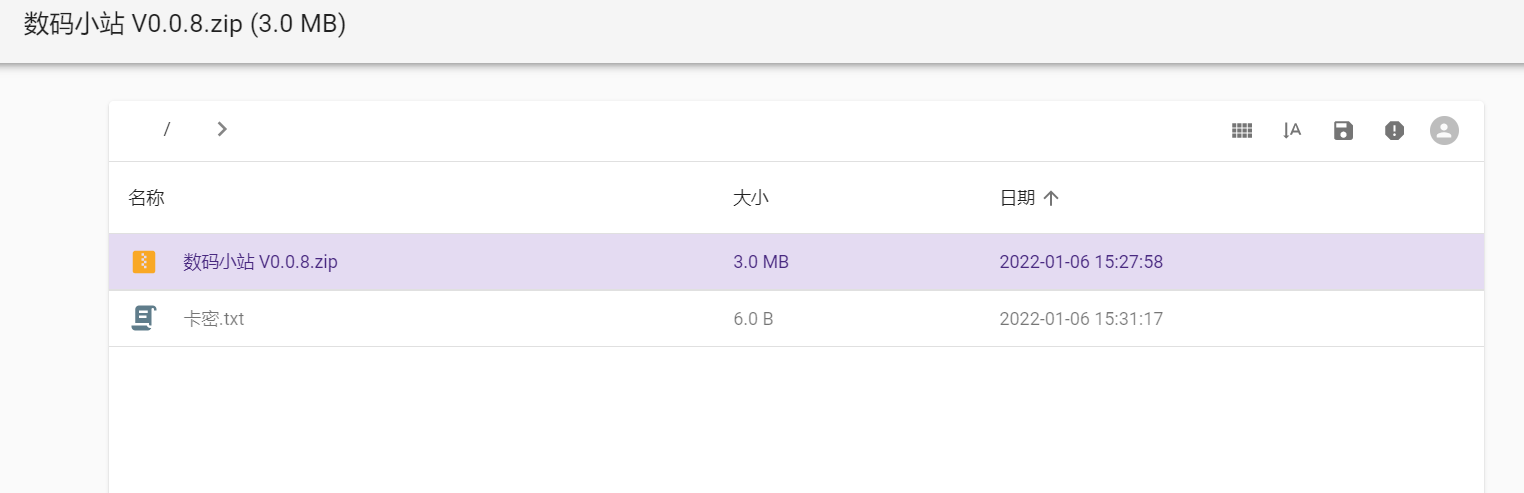Open the user avatar profile icon
The width and height of the screenshot is (1524, 493).
(1444, 130)
